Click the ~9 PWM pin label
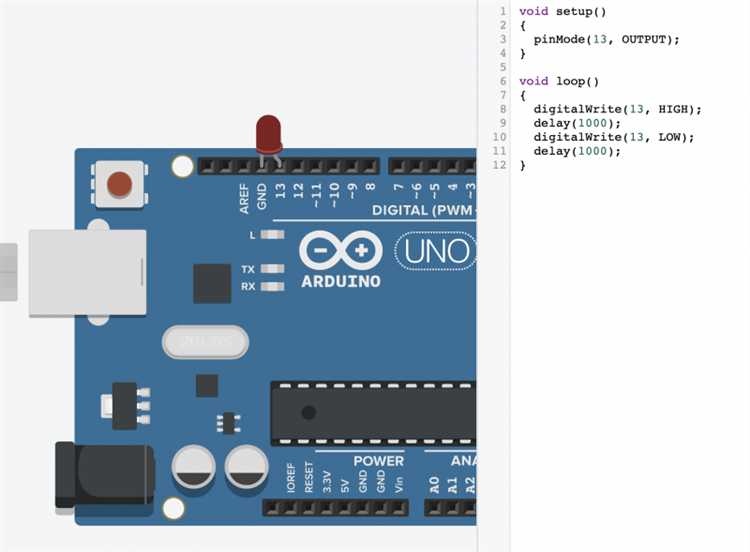Image resolution: width=750 pixels, height=552 pixels. [353, 191]
